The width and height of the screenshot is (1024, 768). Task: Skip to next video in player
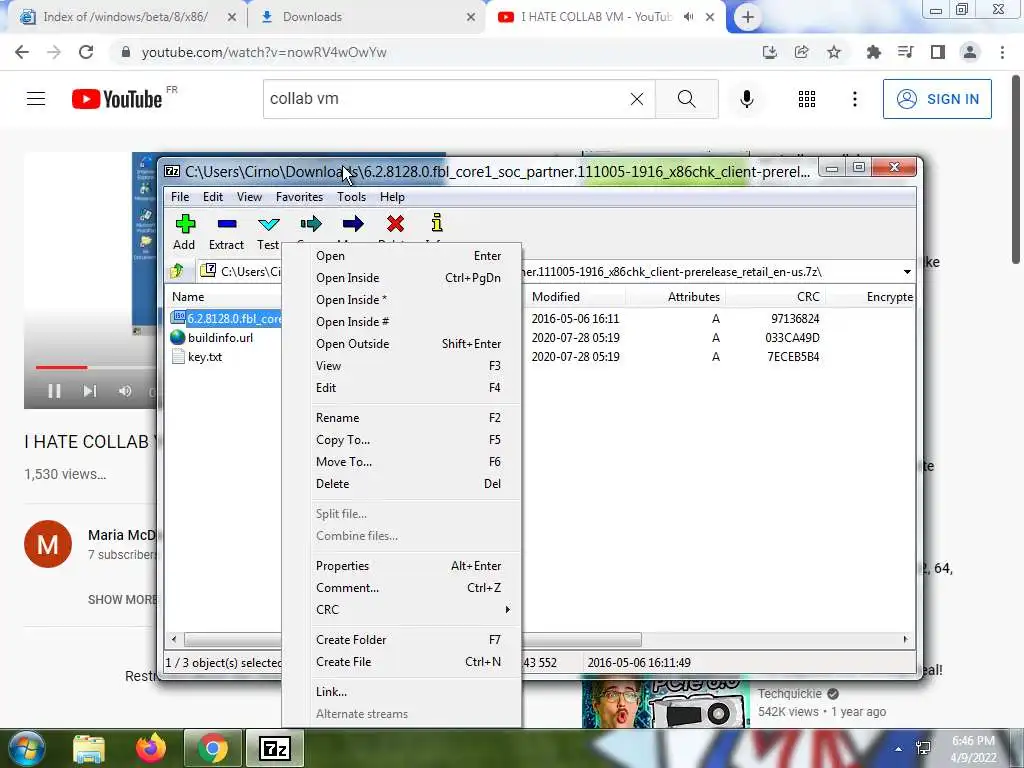(89, 391)
